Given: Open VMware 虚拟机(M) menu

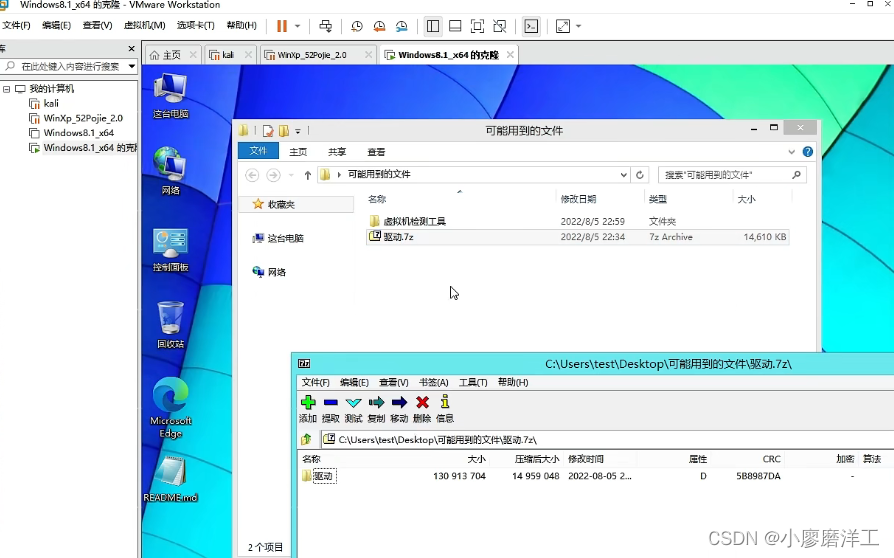Looking at the screenshot, I should [144, 26].
